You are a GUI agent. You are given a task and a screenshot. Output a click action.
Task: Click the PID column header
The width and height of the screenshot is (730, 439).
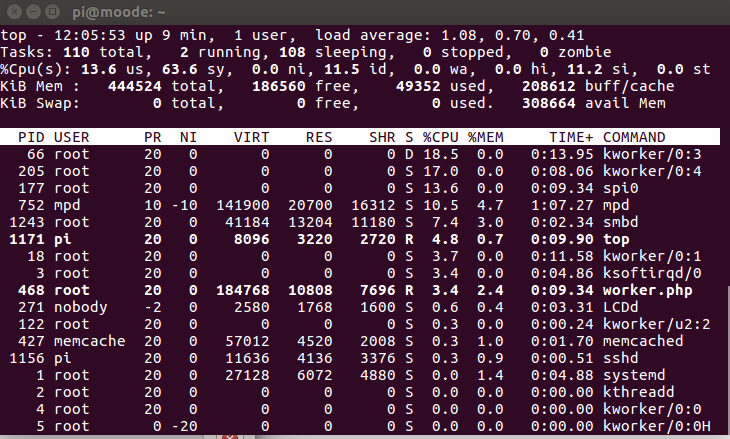(31, 137)
